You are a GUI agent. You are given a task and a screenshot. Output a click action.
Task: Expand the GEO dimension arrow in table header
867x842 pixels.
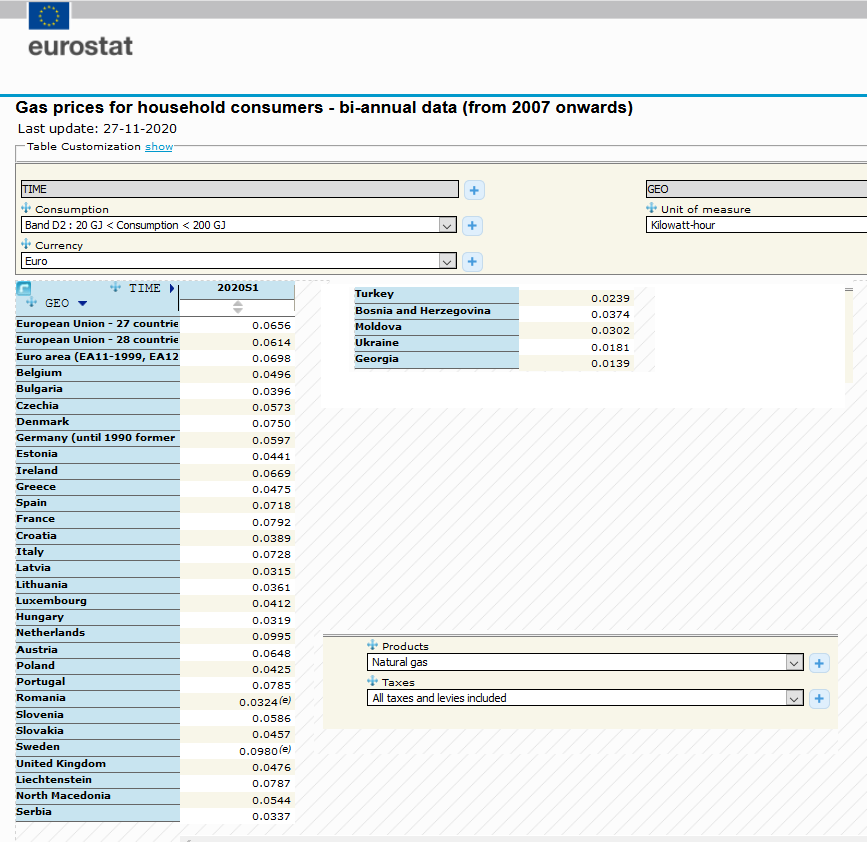click(x=82, y=303)
